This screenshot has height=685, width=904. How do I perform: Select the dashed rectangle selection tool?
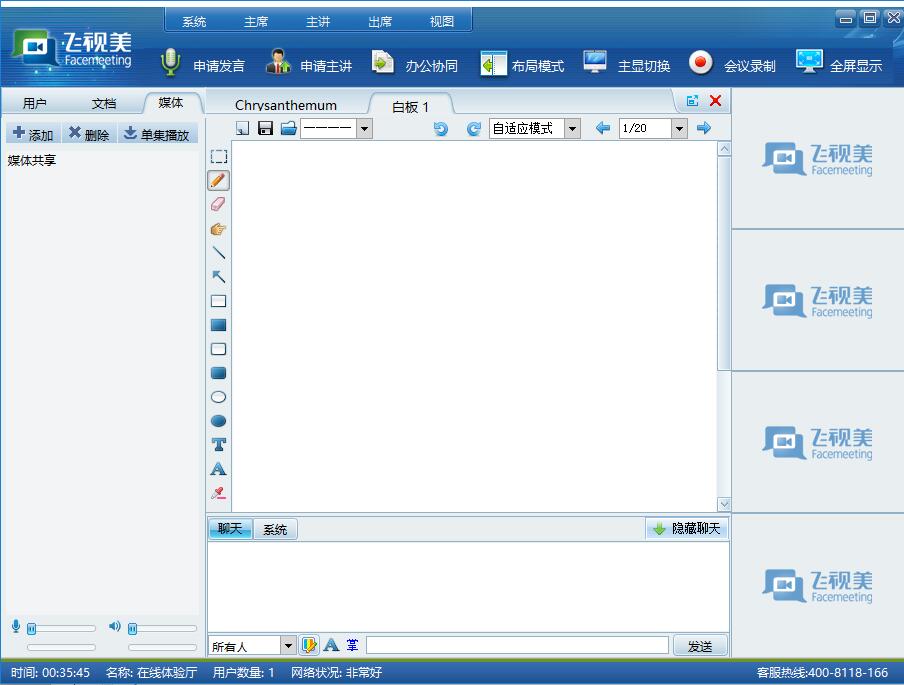click(x=218, y=156)
